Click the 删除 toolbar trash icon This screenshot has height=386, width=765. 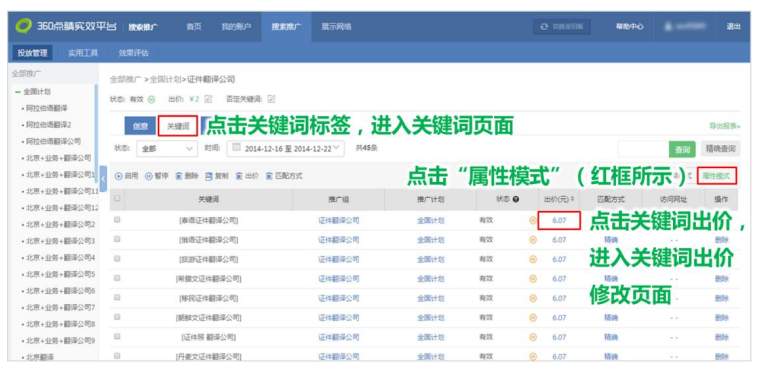point(179,176)
